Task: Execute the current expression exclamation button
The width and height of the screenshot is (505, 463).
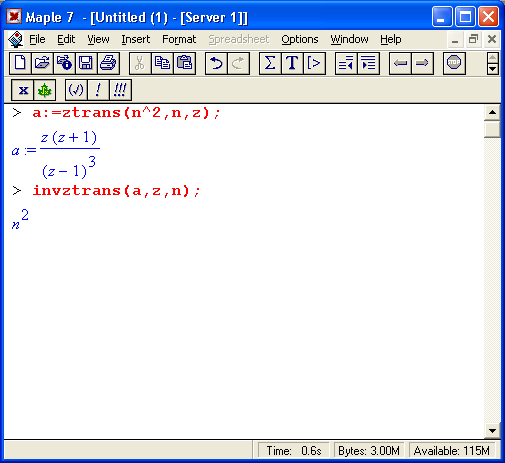Action: click(98, 90)
